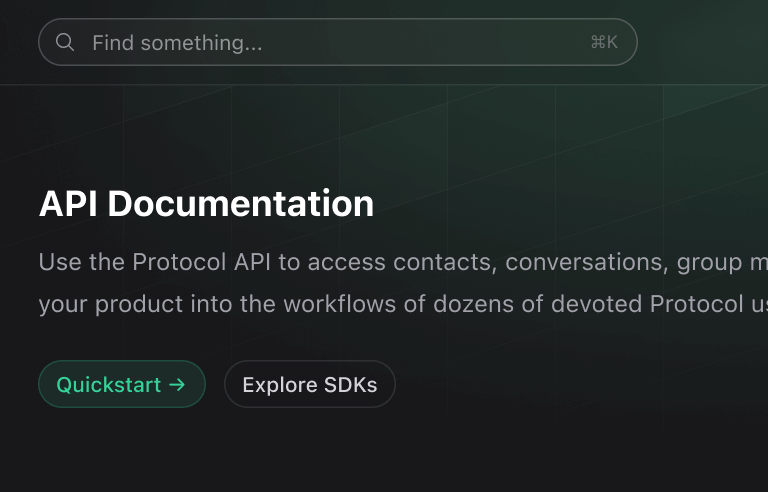
Task: Click the word "API" in the heading
Action: click(x=68, y=204)
